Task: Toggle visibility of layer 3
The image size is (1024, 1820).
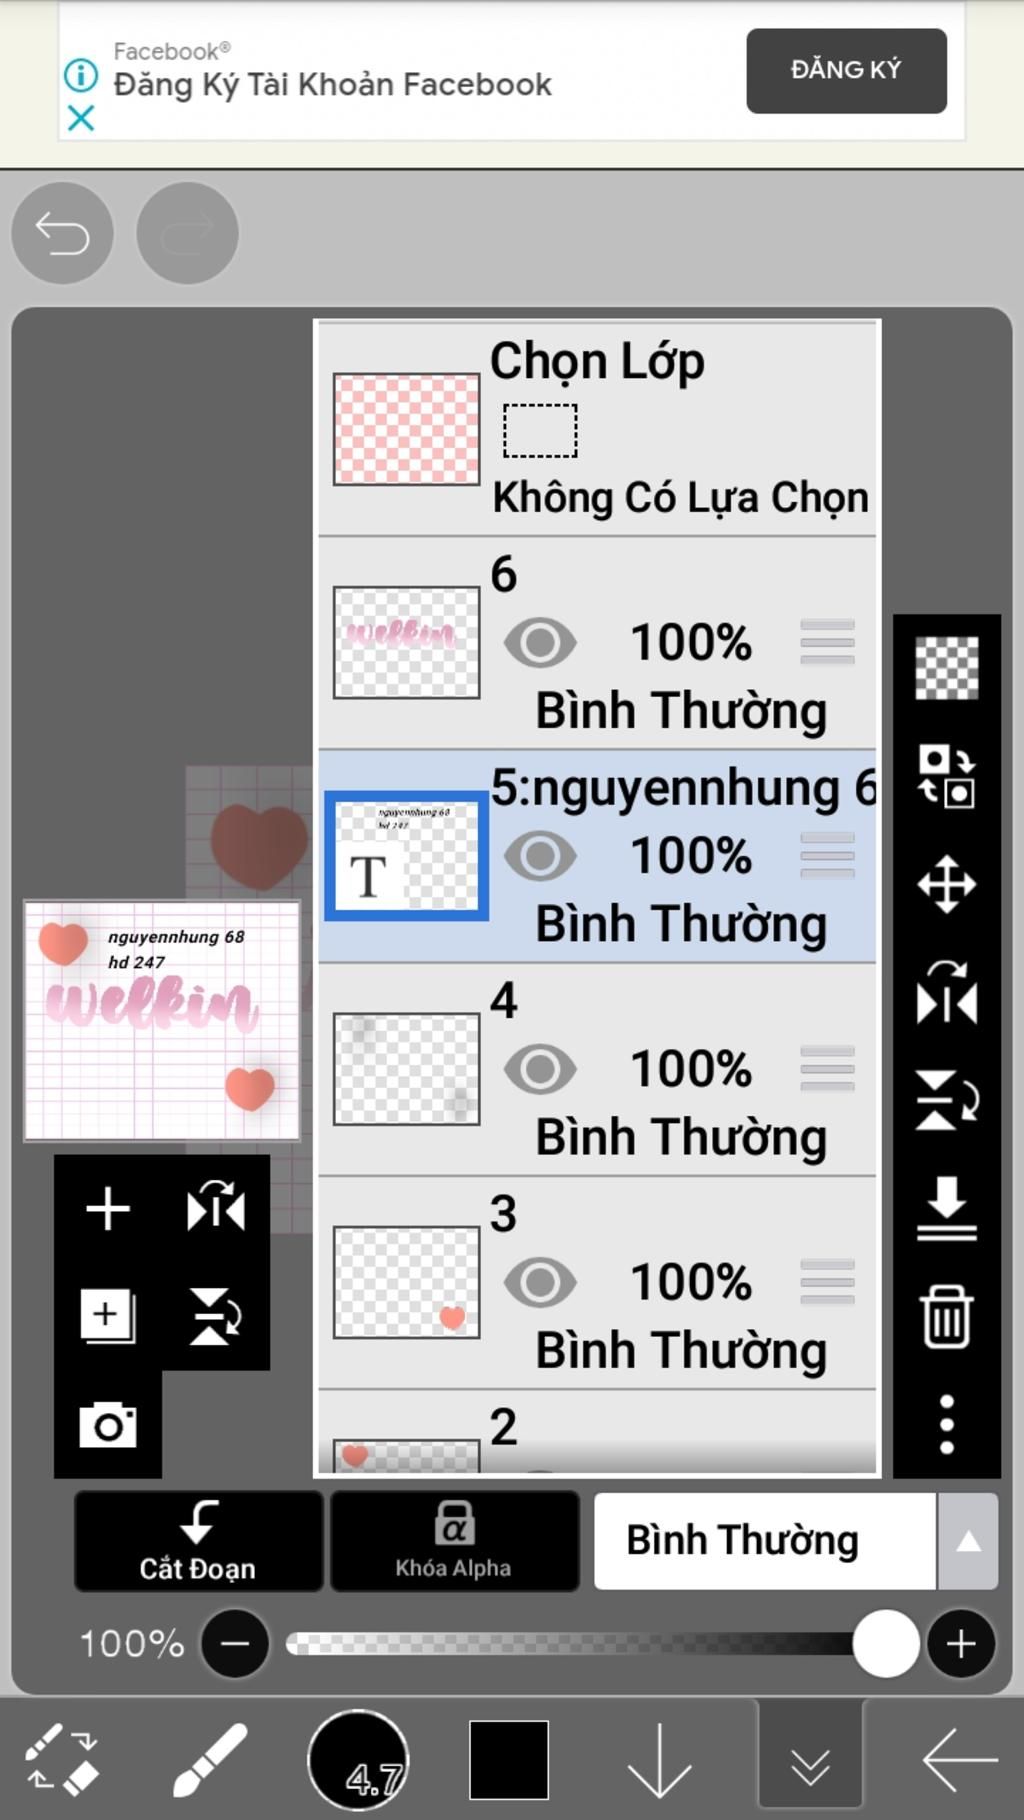Action: [x=540, y=1282]
